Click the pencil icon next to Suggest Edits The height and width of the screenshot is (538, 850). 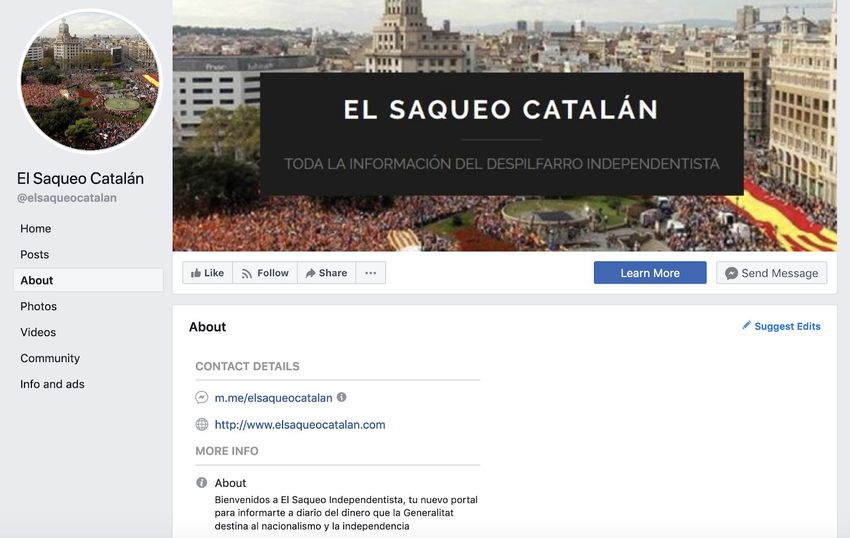pos(746,325)
